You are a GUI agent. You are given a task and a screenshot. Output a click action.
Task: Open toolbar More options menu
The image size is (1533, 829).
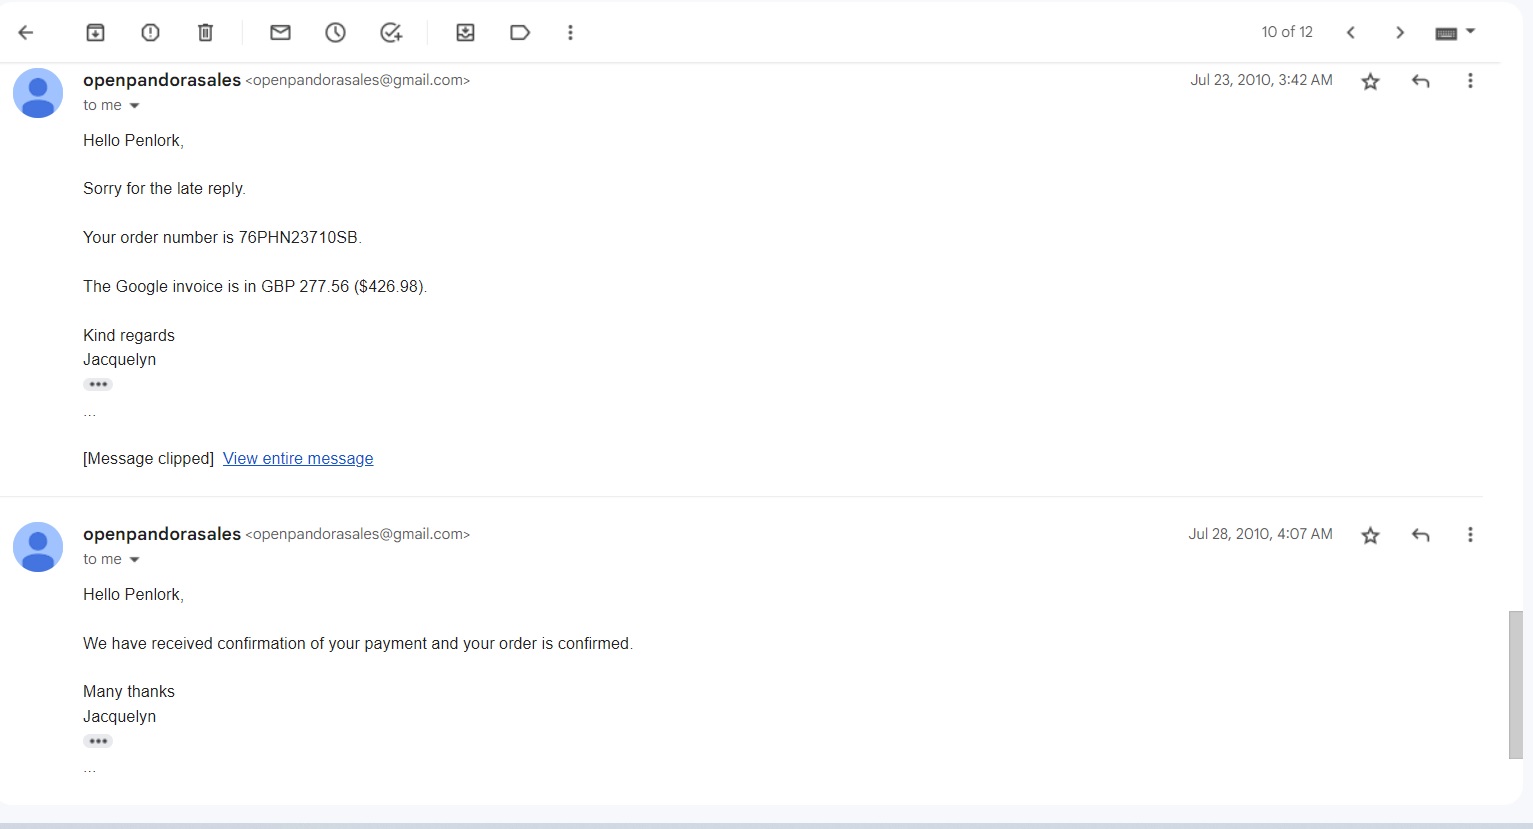570,33
